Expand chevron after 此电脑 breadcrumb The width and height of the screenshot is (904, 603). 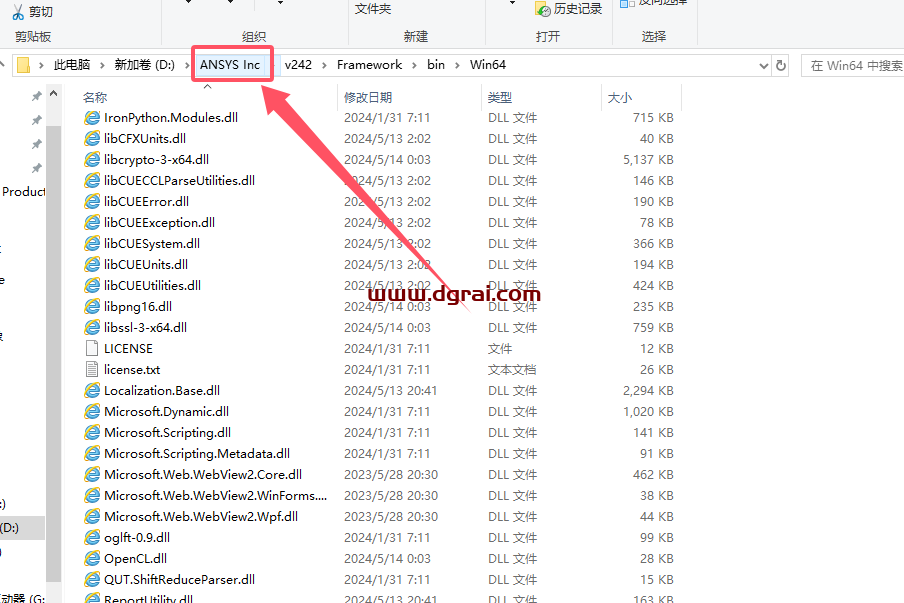point(102,65)
